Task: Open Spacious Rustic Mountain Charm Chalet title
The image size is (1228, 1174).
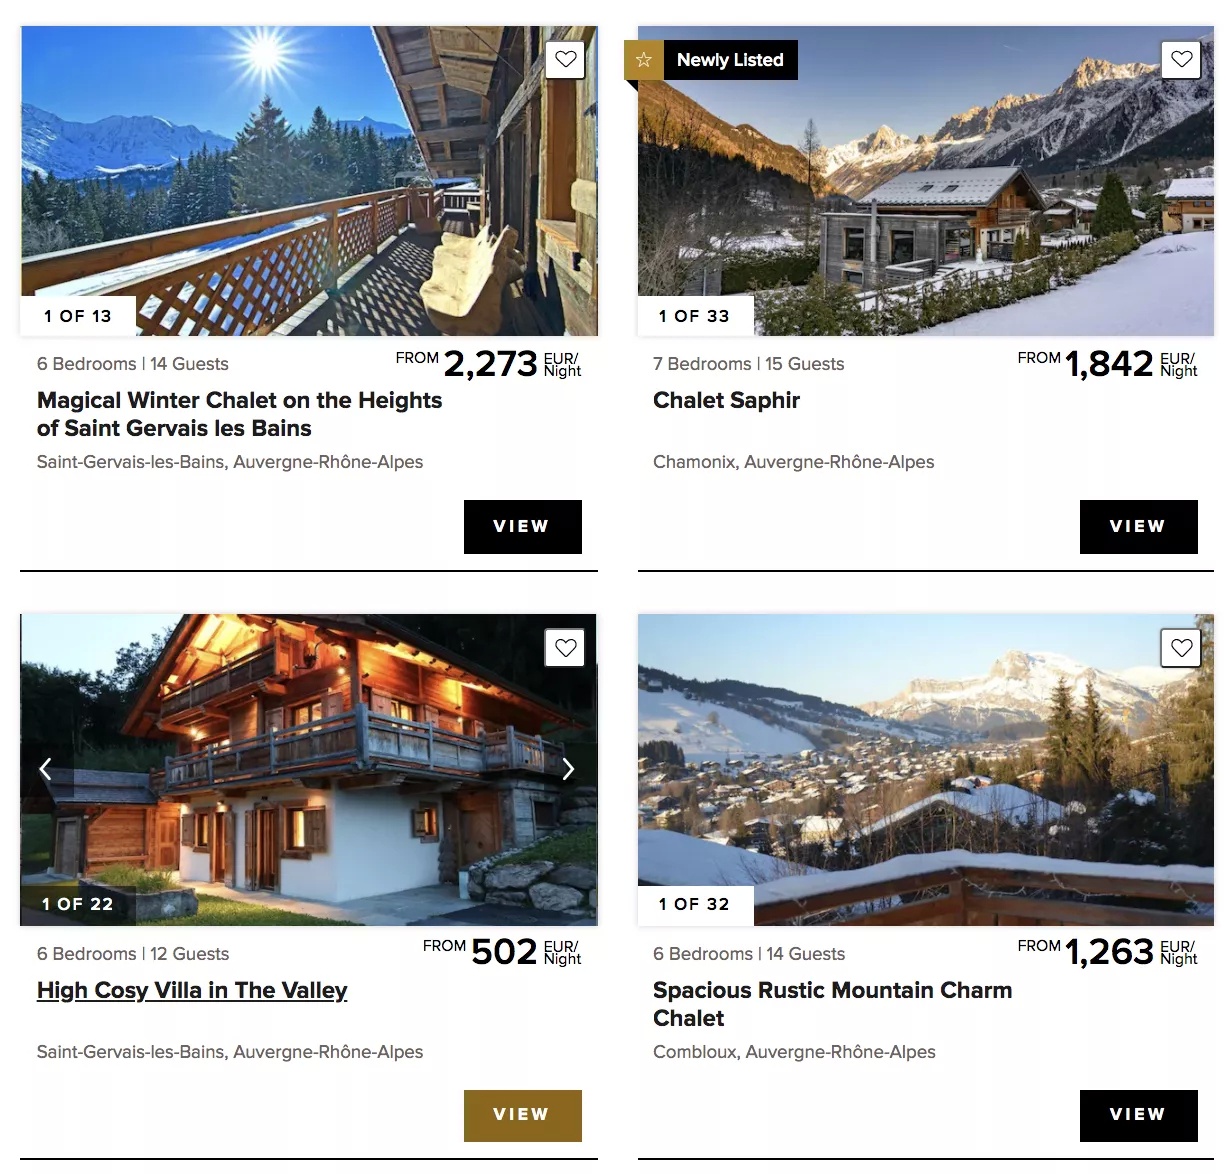Action: pos(832,1004)
